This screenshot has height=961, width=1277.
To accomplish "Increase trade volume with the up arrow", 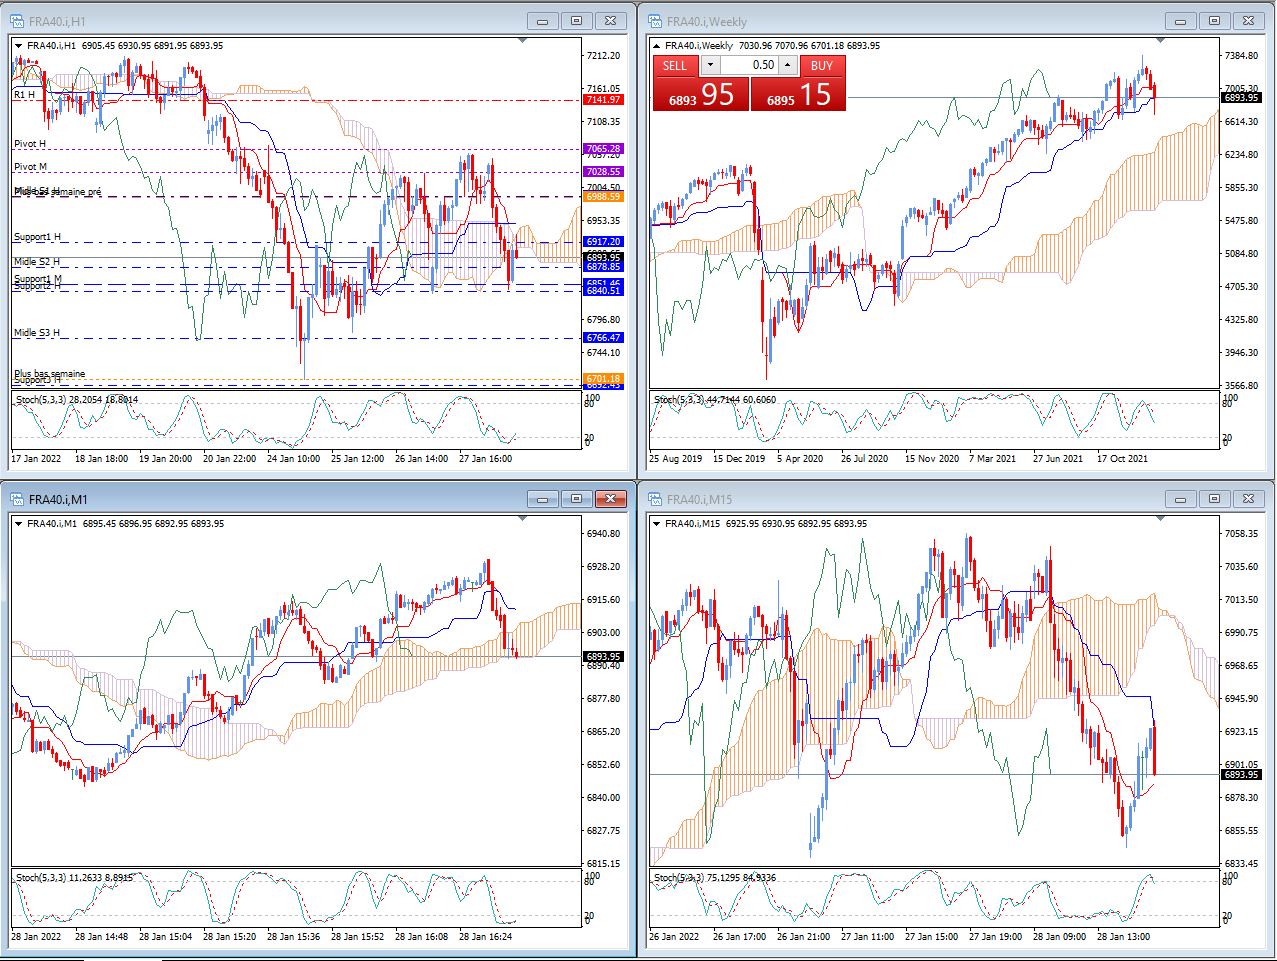I will 788,65.
